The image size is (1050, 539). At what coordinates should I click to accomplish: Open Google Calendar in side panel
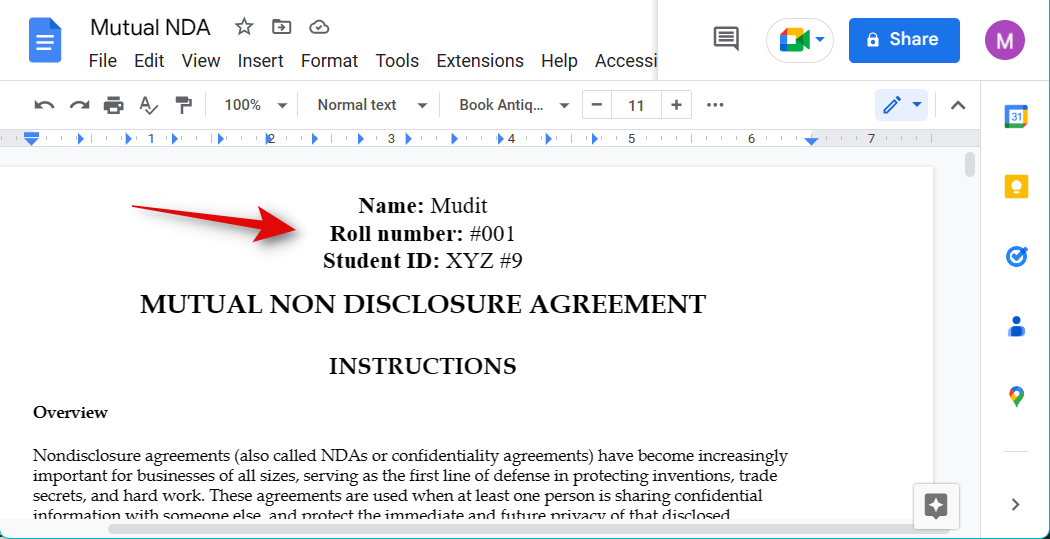click(1016, 117)
